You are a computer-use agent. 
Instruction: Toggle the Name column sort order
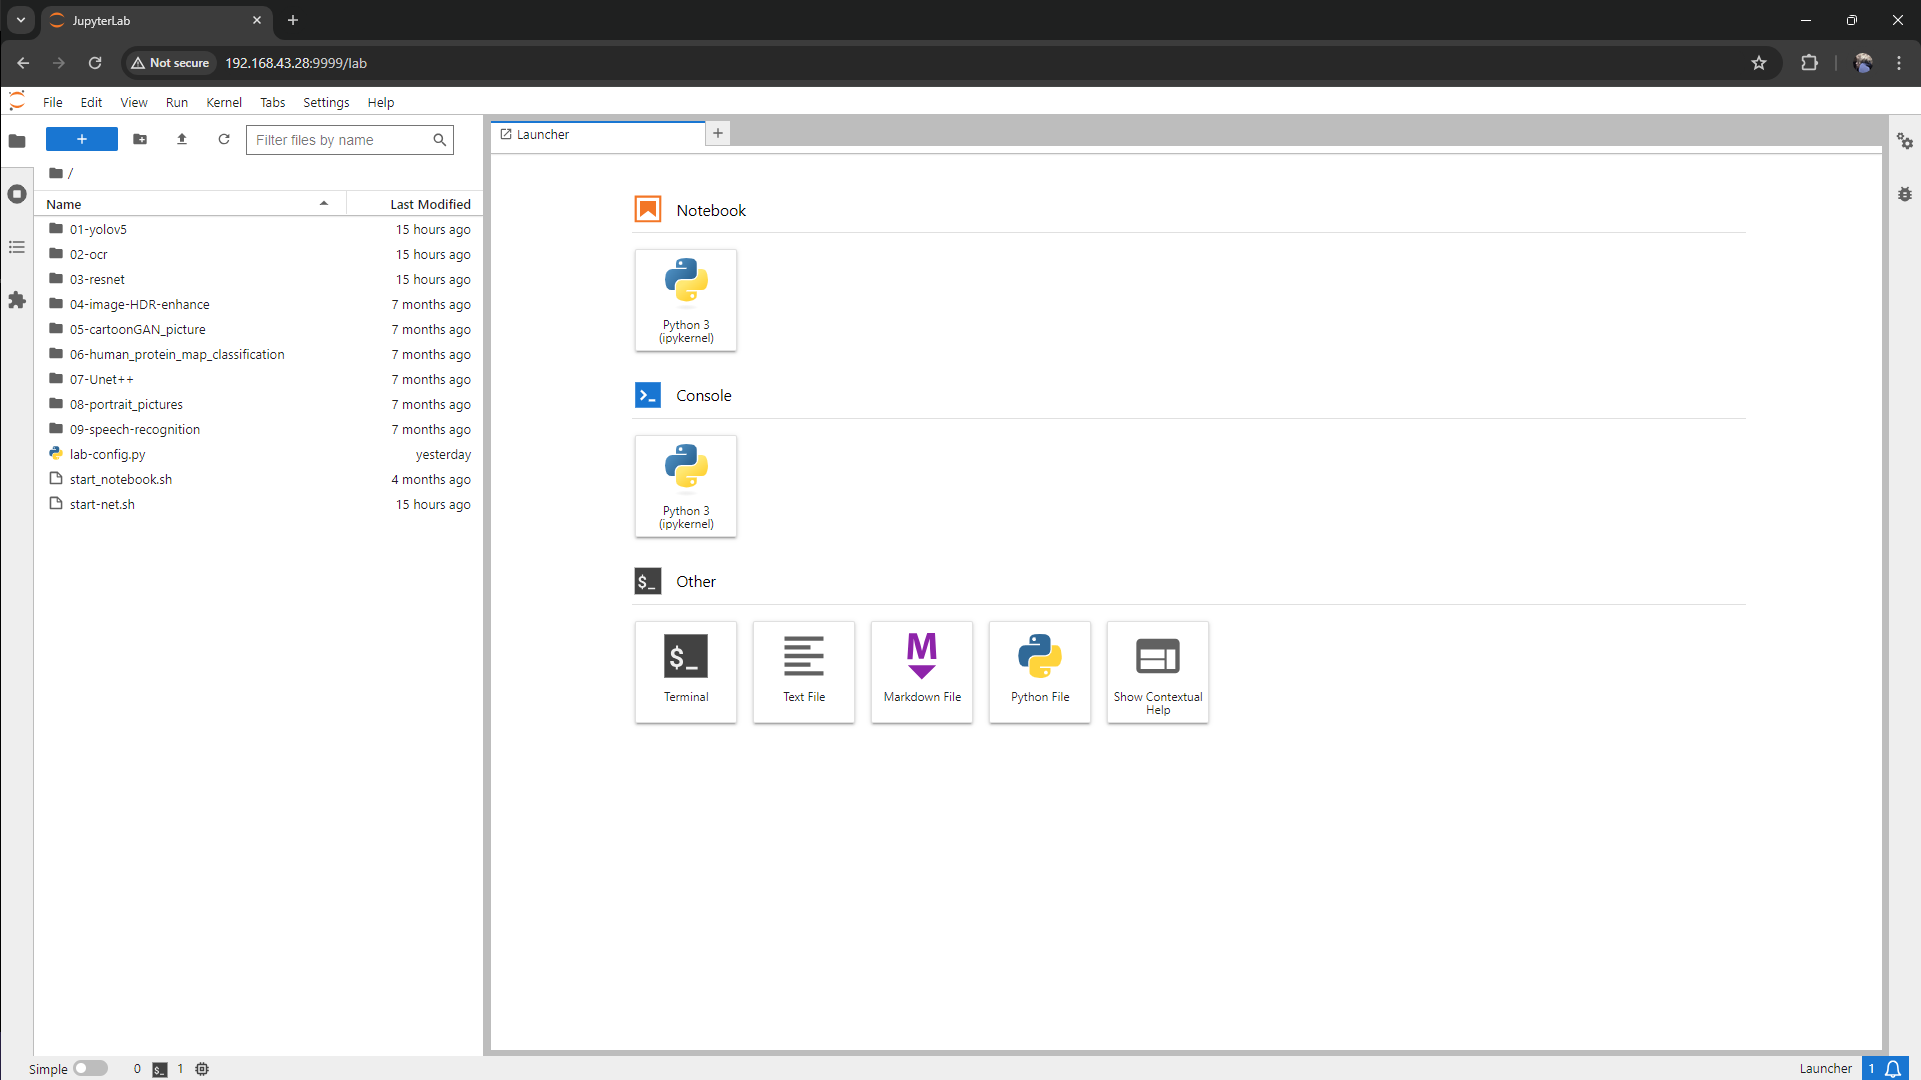[x=190, y=204]
